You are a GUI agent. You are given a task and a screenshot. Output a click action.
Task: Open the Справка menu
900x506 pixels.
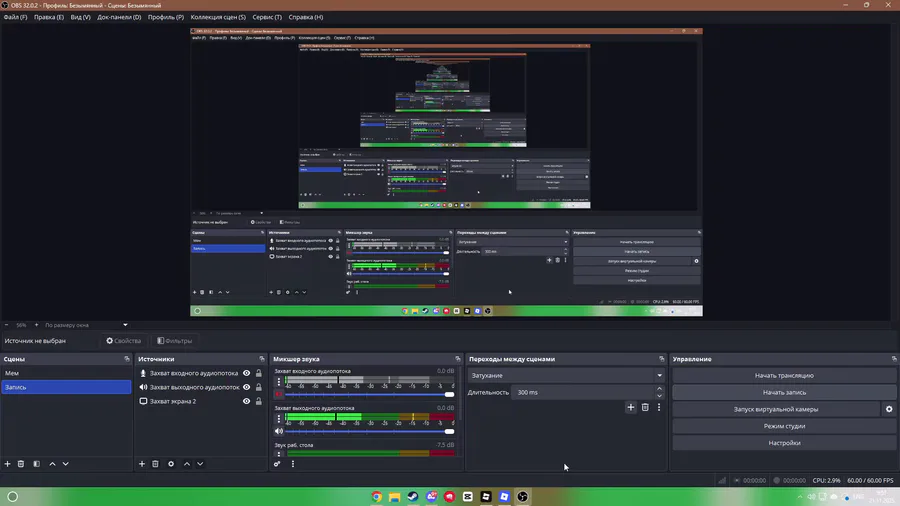pyautogui.click(x=306, y=17)
